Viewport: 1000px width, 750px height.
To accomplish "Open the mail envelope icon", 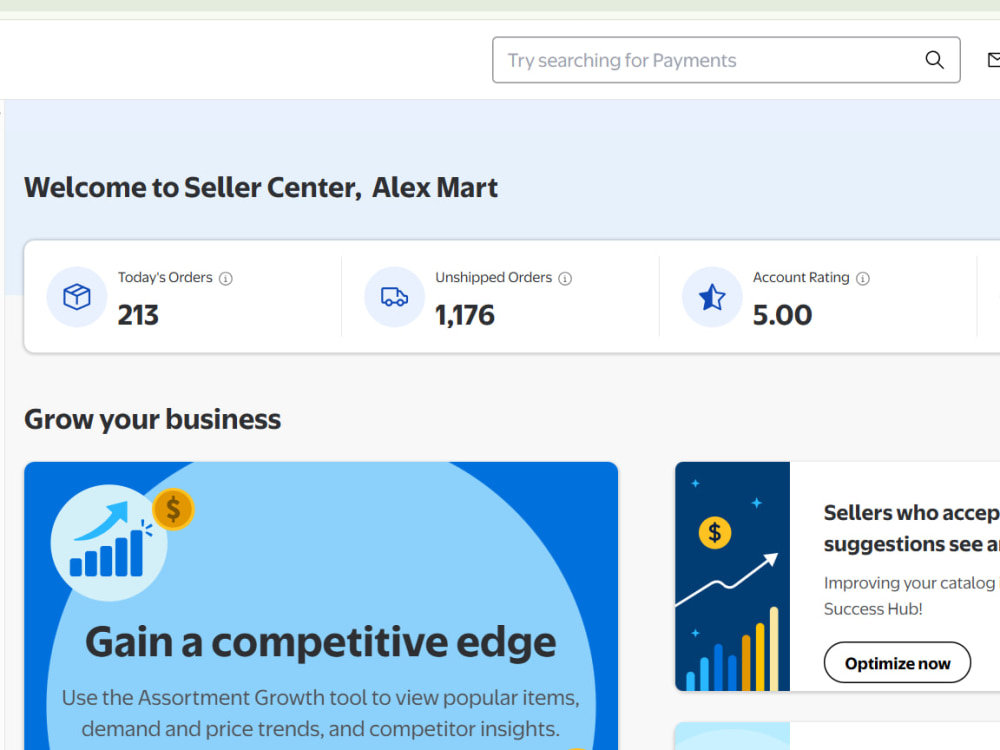I will [994, 60].
